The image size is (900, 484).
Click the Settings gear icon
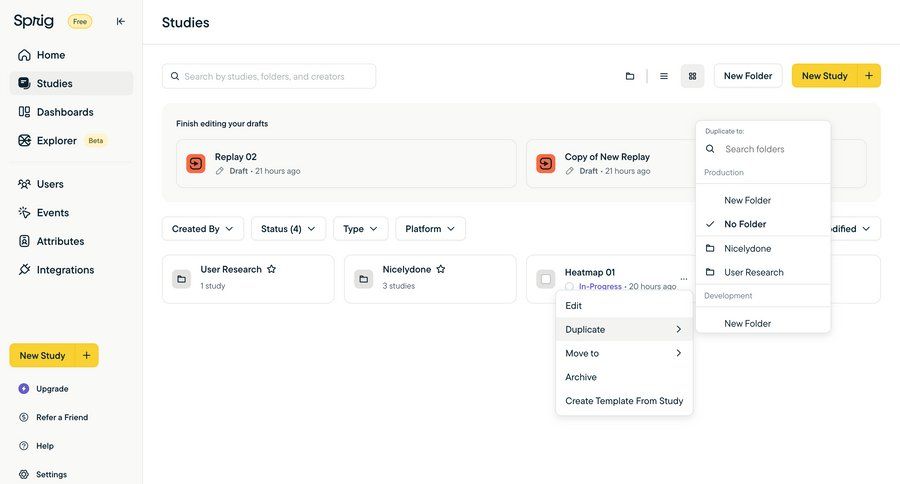(24, 474)
